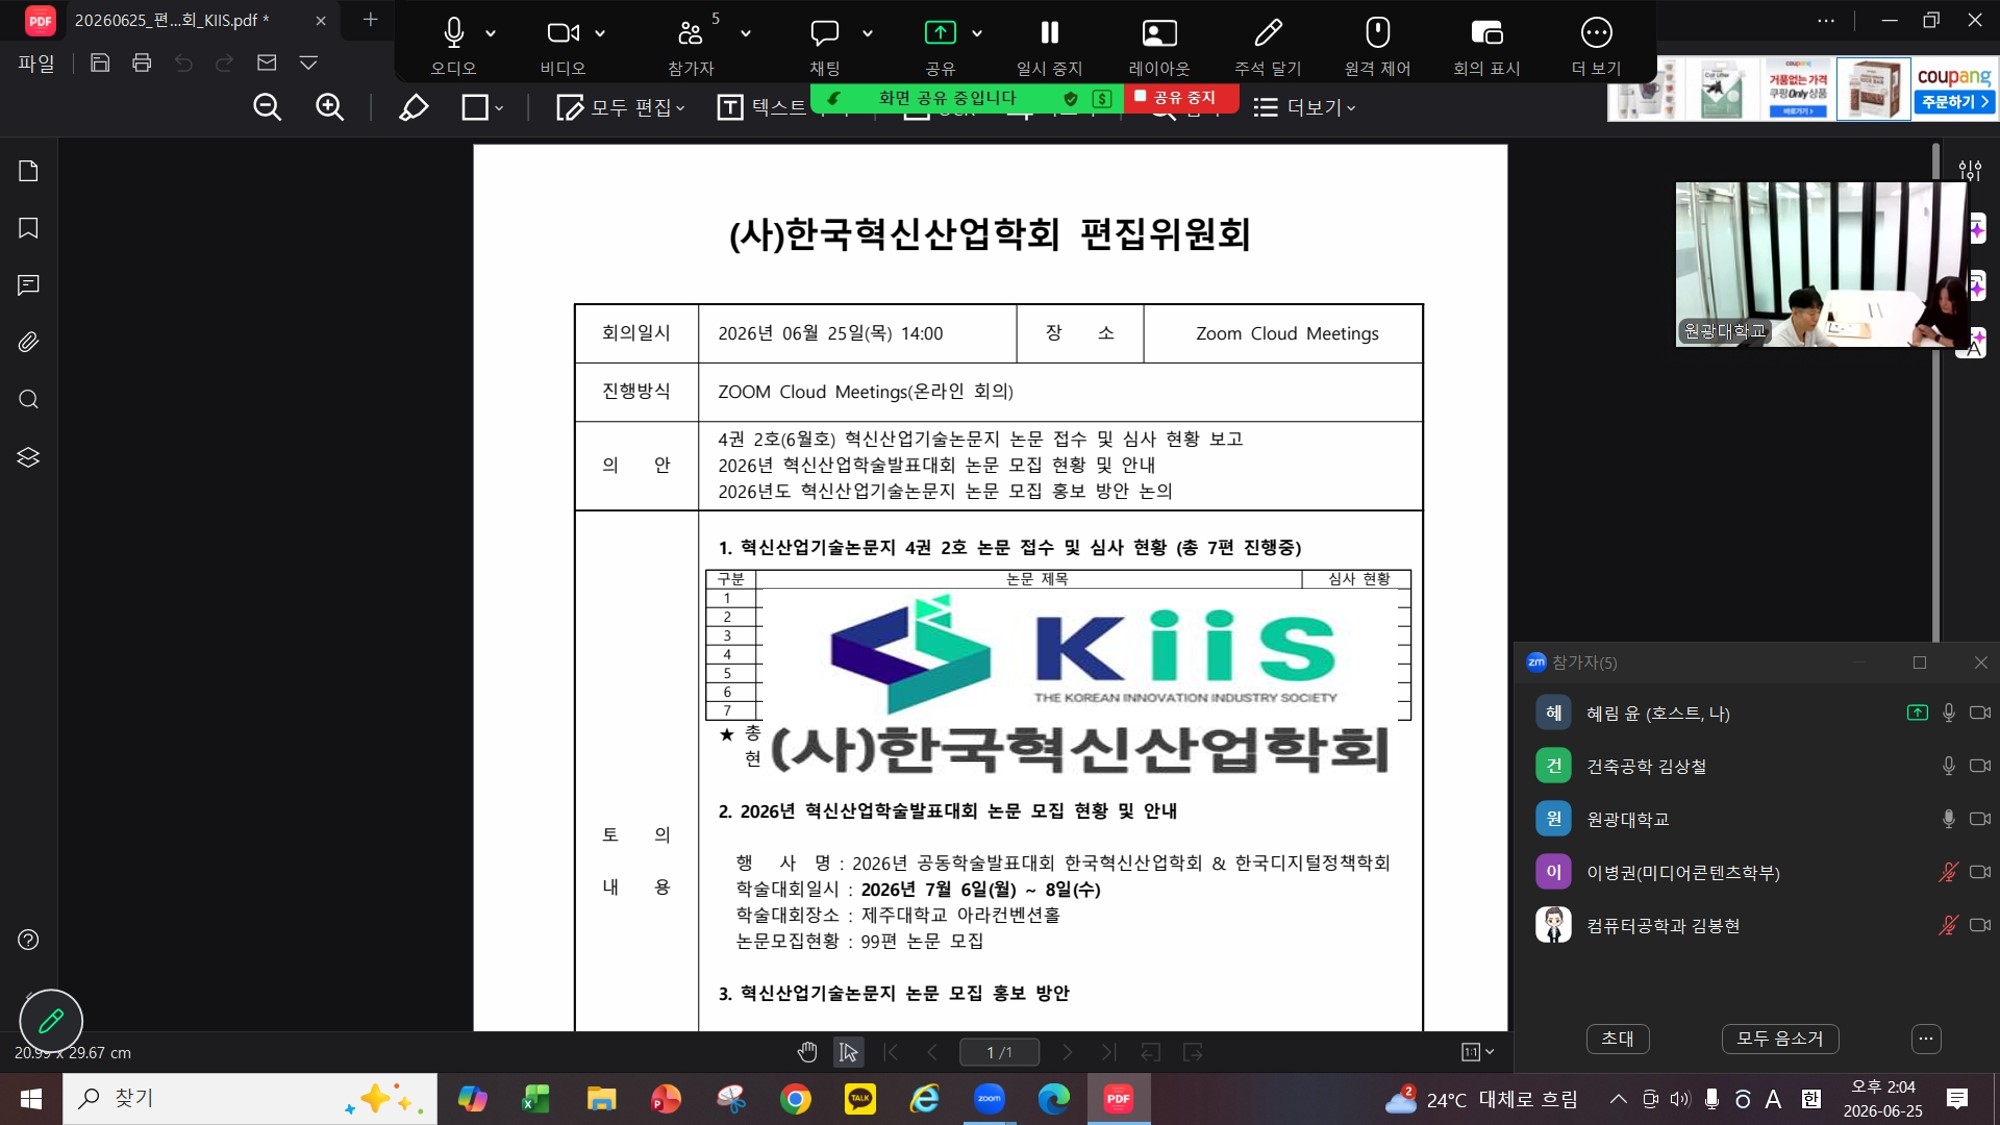Image resolution: width=2000 pixels, height=1125 pixels.
Task: Pop out the 참가자 panel window icon
Action: [x=1919, y=662]
